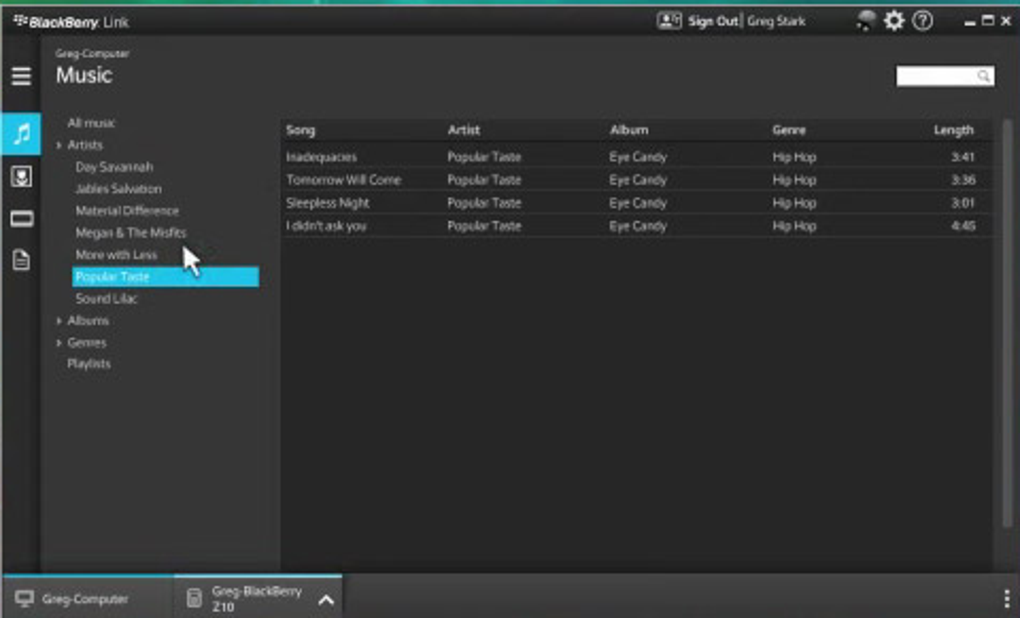This screenshot has height=618, width=1020.
Task: Select song Sleepless Night
Action: tap(328, 203)
